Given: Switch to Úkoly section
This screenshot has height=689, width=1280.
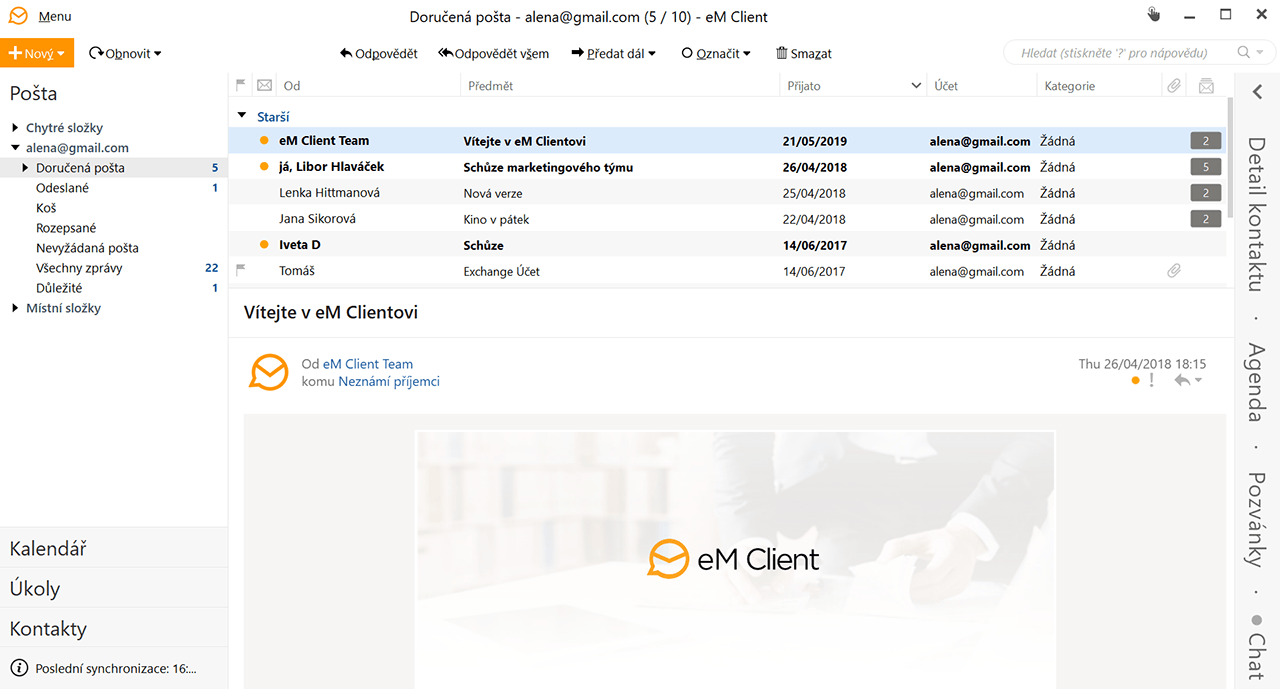Looking at the screenshot, I should point(114,588).
